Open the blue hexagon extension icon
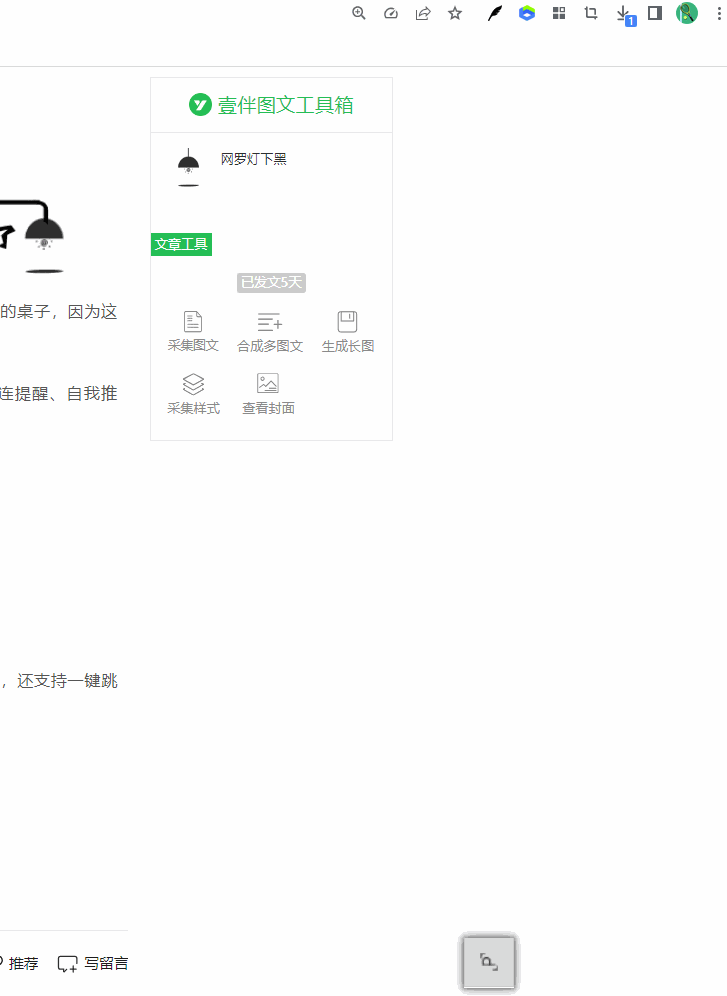Image resolution: width=727 pixels, height=996 pixels. coord(527,13)
